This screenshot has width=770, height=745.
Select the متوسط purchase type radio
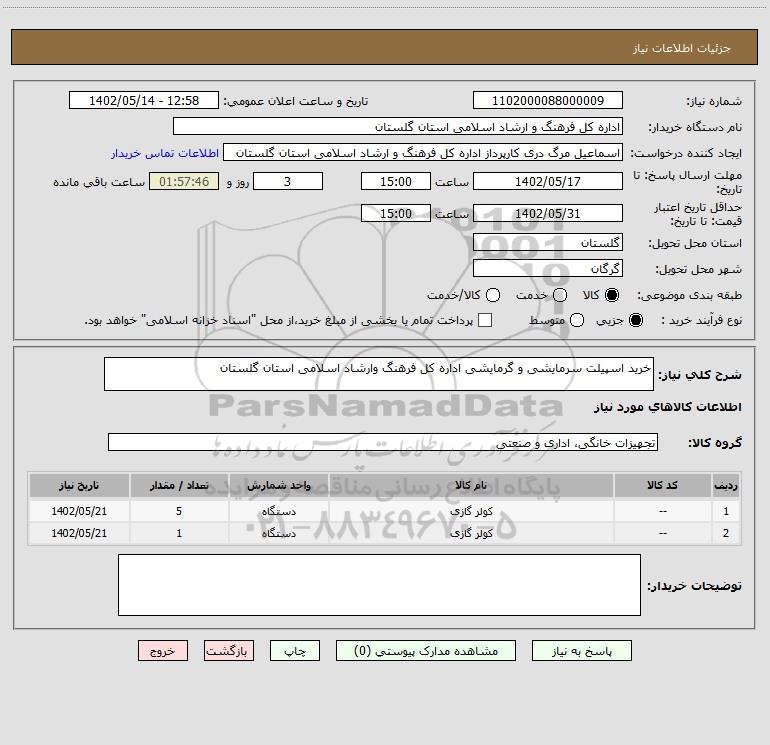click(577, 321)
